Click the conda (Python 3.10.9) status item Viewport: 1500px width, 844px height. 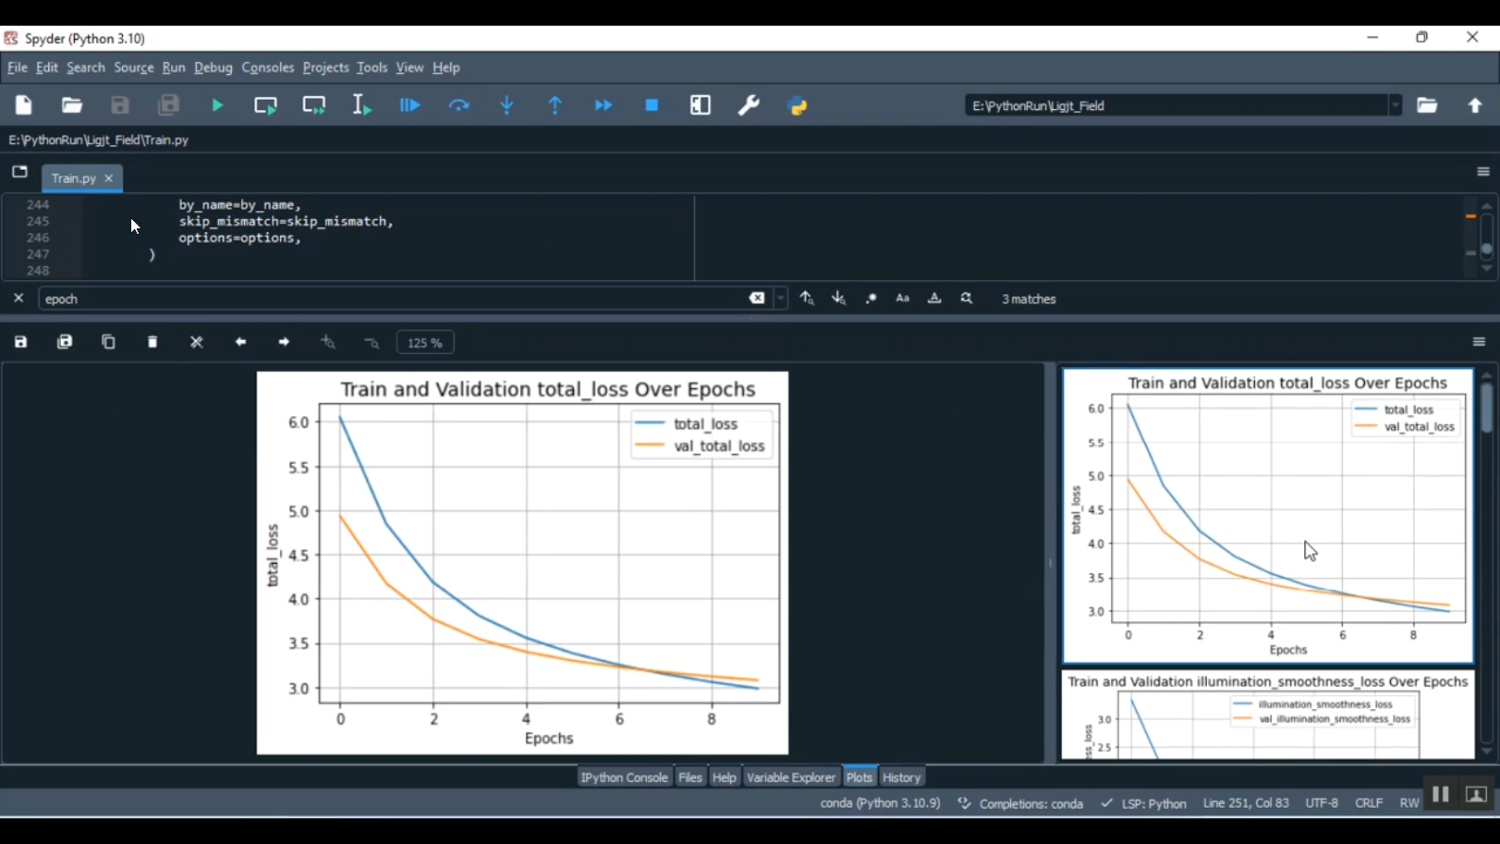tap(880, 803)
